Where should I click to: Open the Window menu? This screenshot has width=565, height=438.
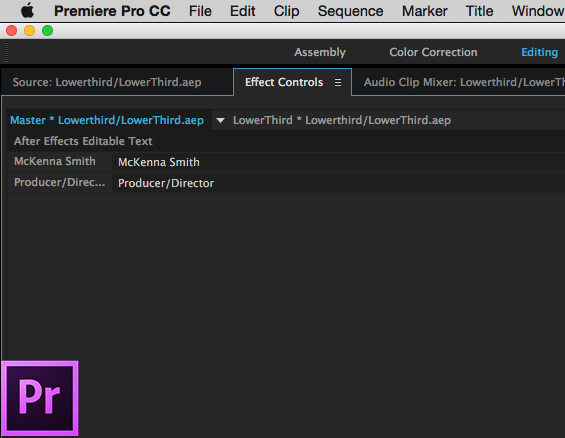pos(538,11)
